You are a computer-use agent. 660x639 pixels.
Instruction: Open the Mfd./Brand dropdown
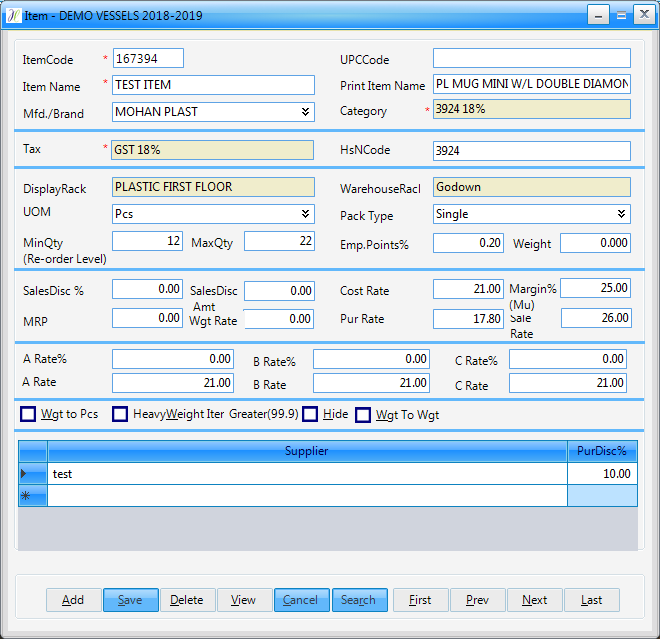[306, 112]
